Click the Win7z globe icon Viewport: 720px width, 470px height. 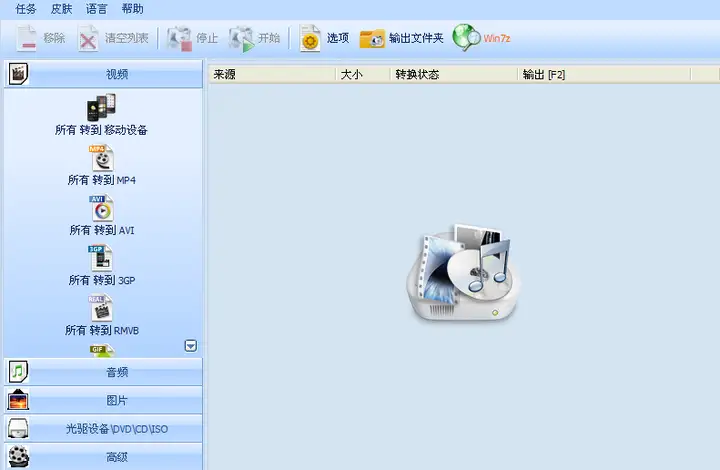tap(466, 37)
